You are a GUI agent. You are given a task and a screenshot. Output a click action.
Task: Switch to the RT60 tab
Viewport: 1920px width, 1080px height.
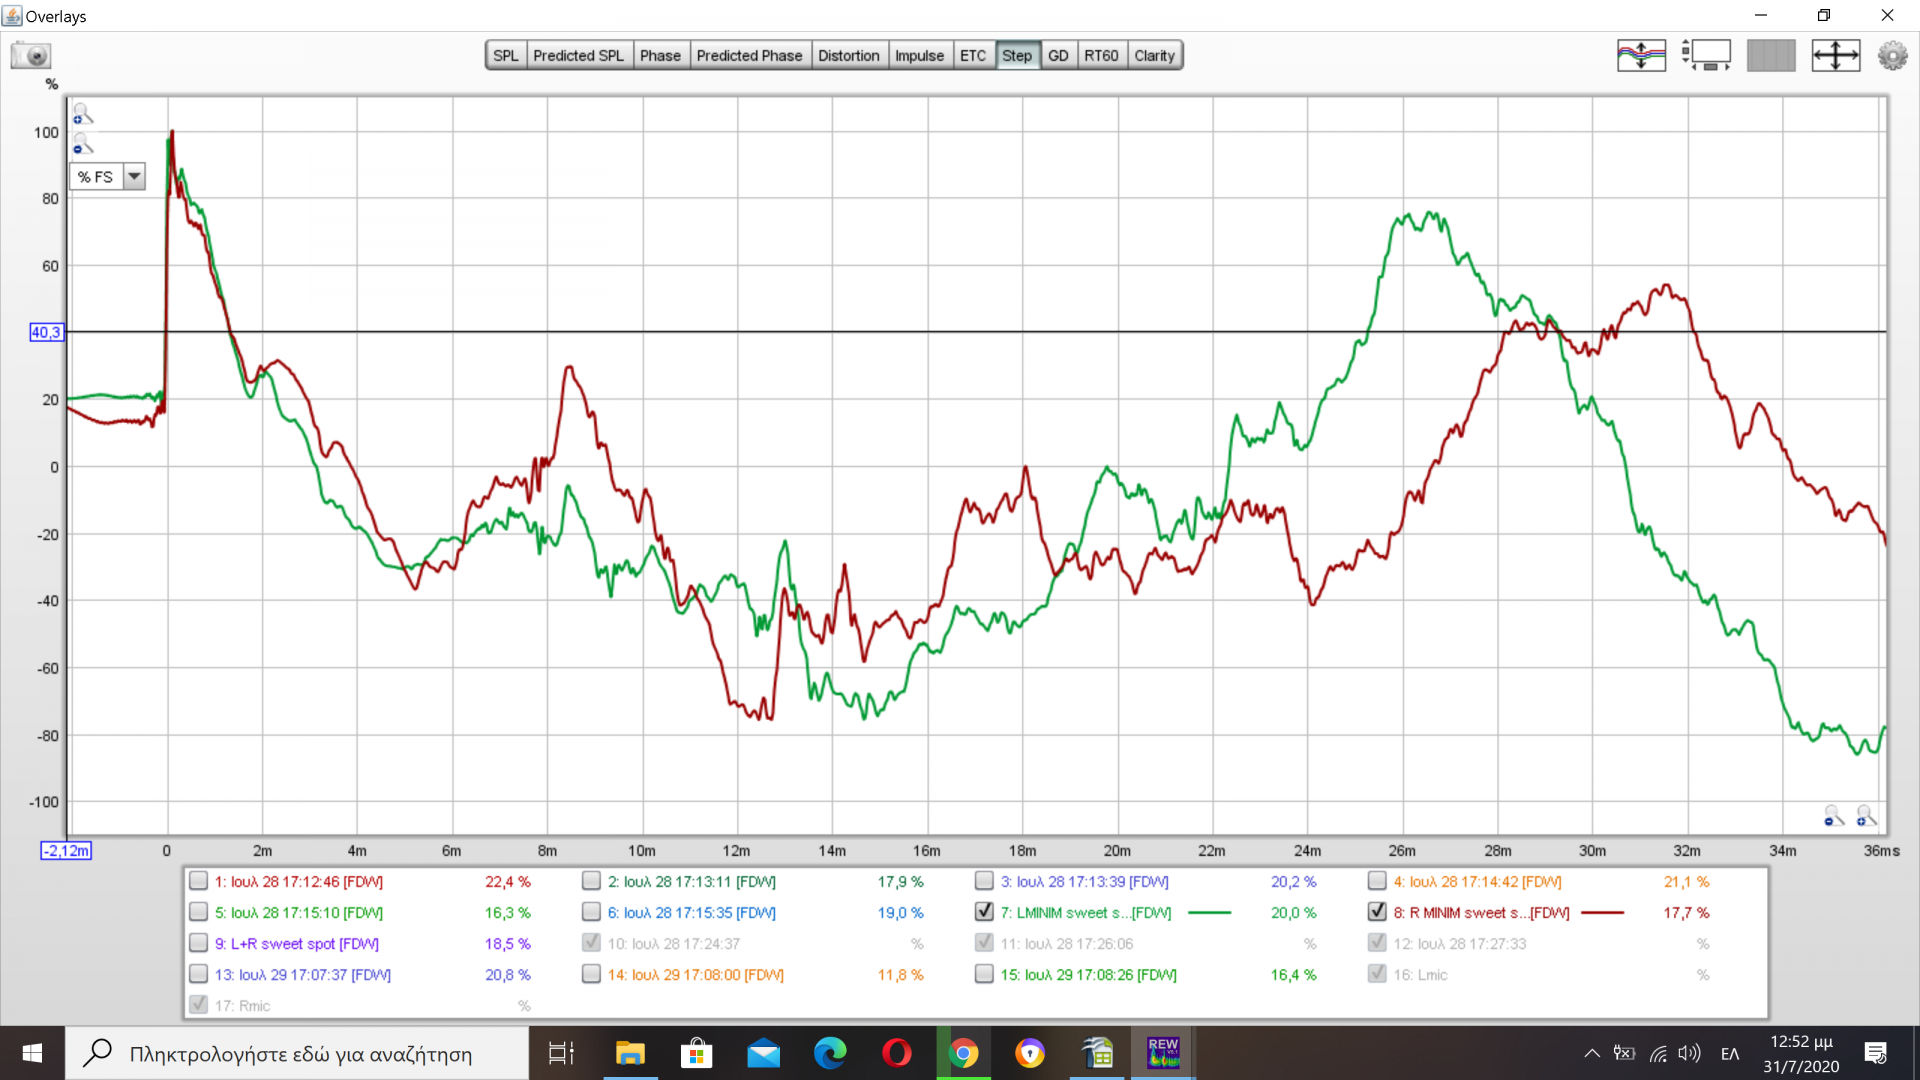click(1101, 55)
